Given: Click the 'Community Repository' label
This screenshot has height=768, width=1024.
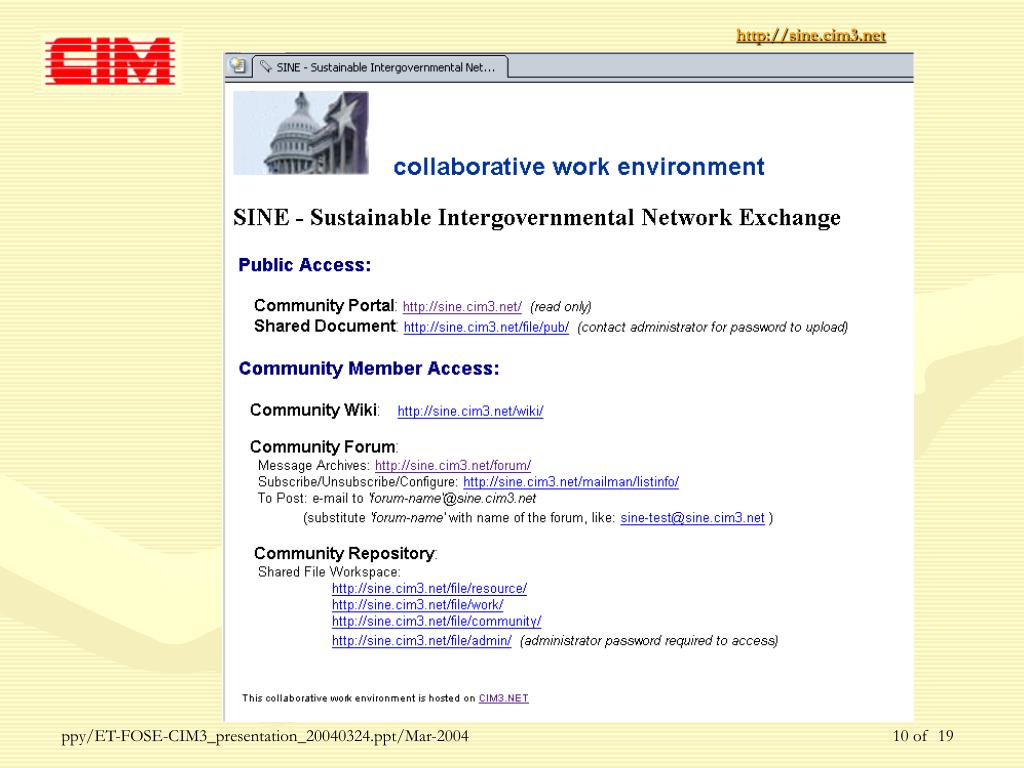Looking at the screenshot, I should (x=344, y=553).
